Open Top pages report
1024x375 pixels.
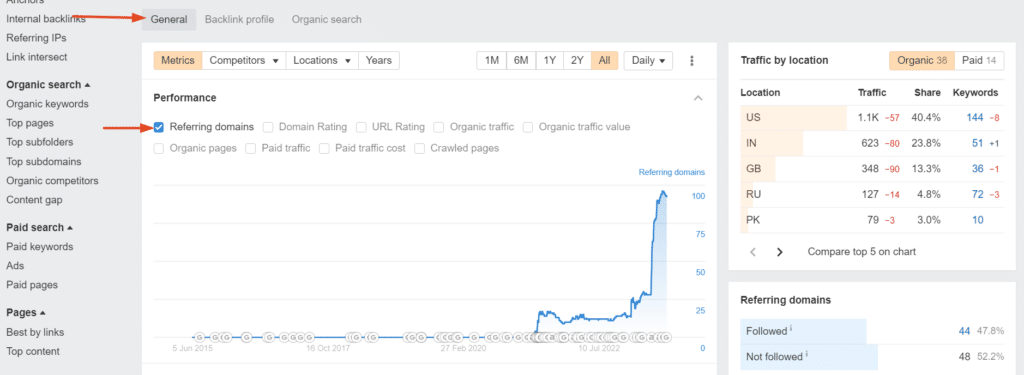[x=30, y=123]
